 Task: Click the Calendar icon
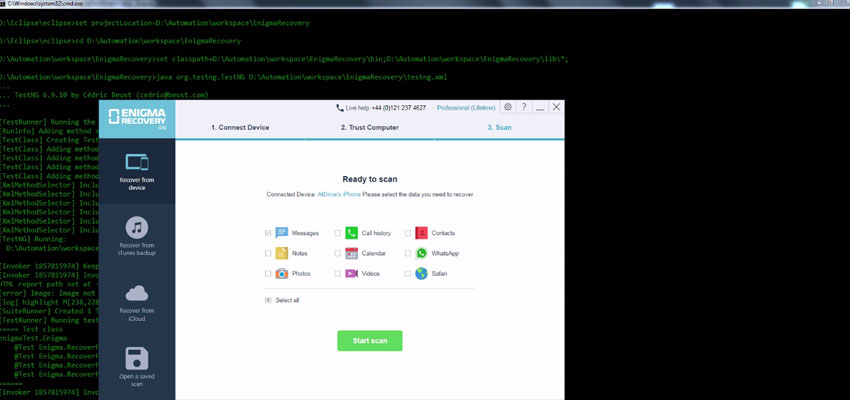(x=351, y=253)
